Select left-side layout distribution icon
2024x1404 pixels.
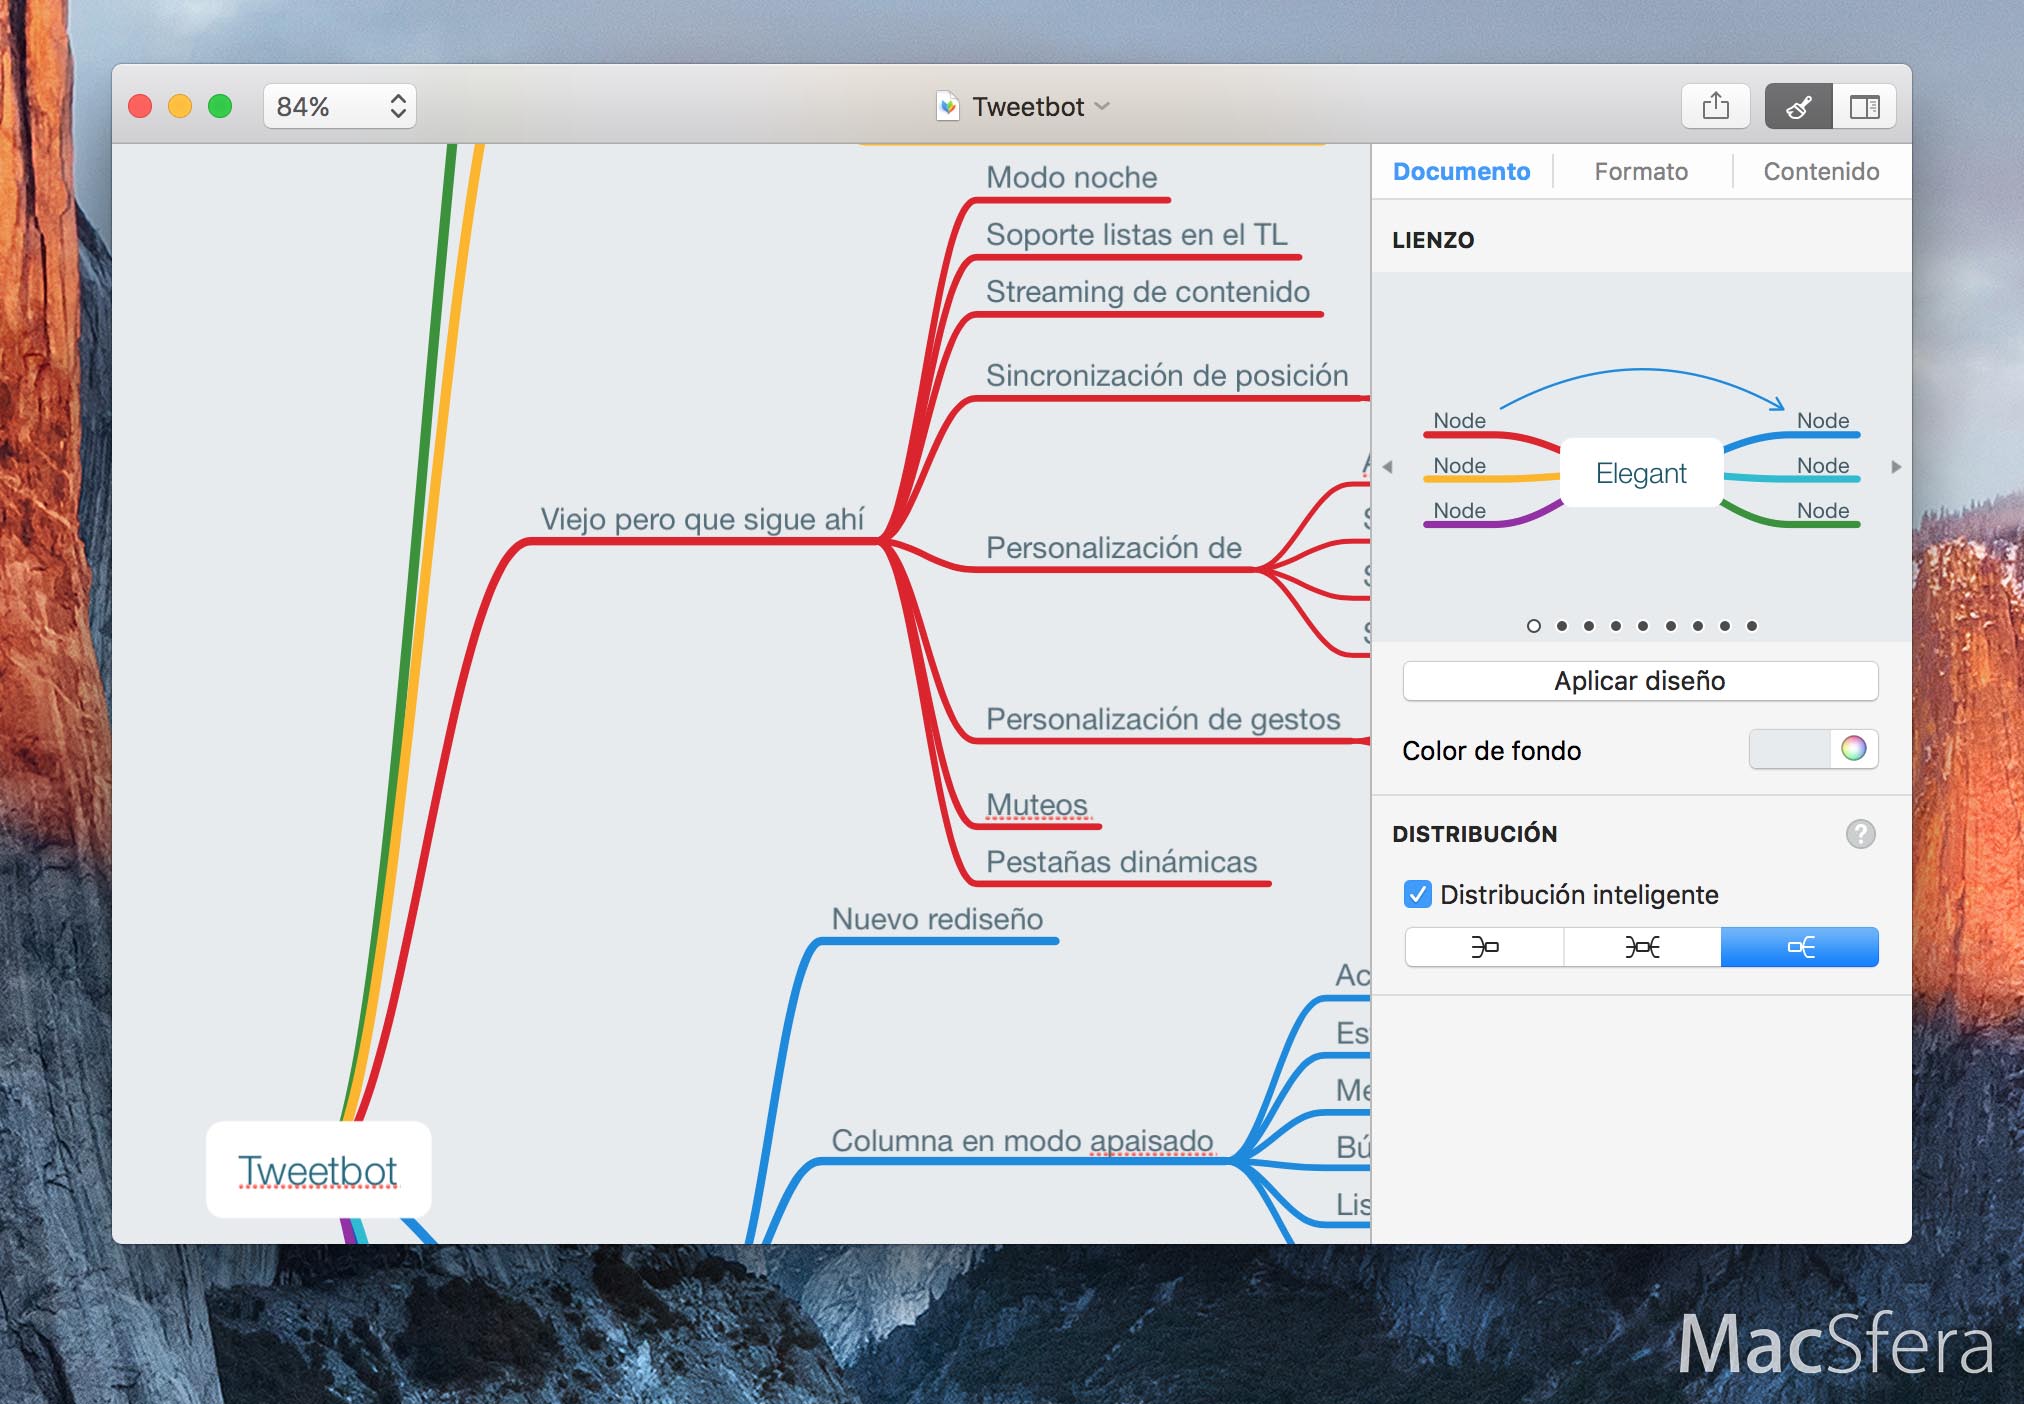point(1484,947)
